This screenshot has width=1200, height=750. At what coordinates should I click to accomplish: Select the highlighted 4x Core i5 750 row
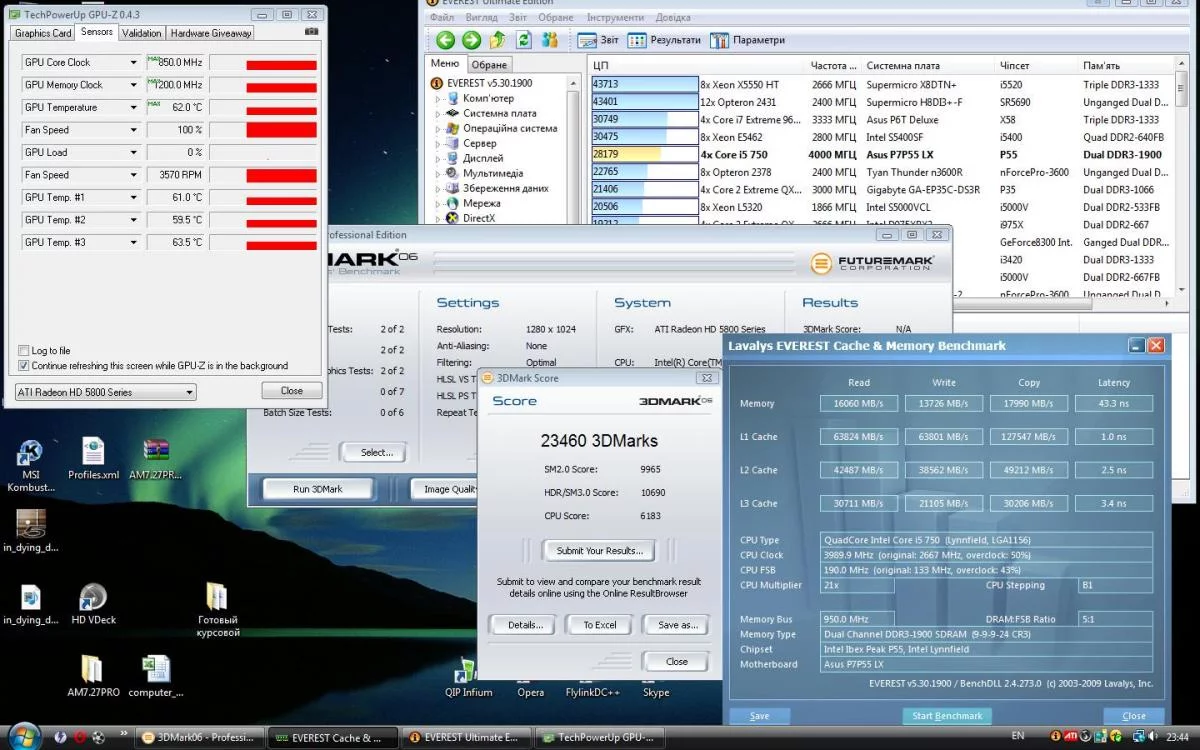point(880,155)
